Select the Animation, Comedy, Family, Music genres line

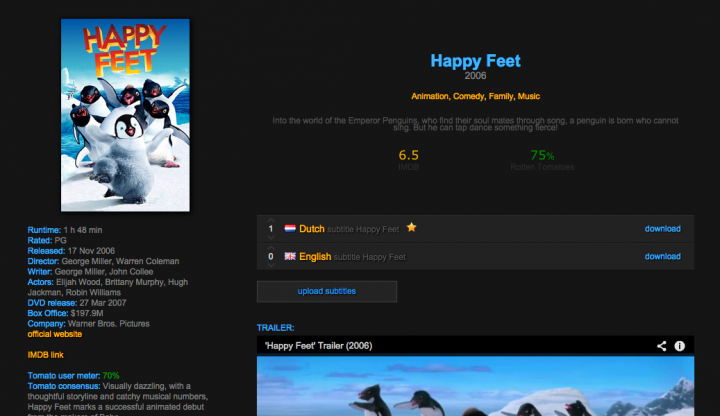tap(475, 96)
